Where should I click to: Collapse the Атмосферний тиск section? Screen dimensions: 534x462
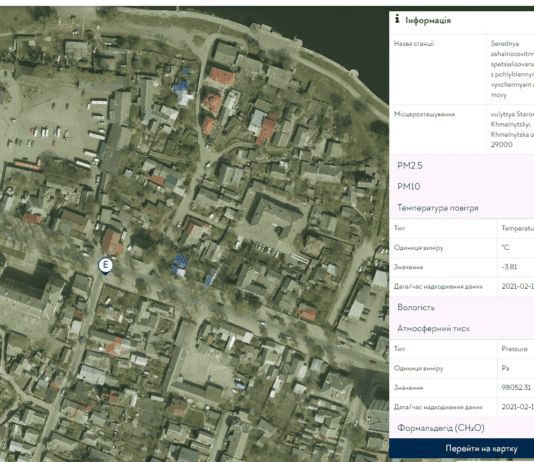click(461, 329)
